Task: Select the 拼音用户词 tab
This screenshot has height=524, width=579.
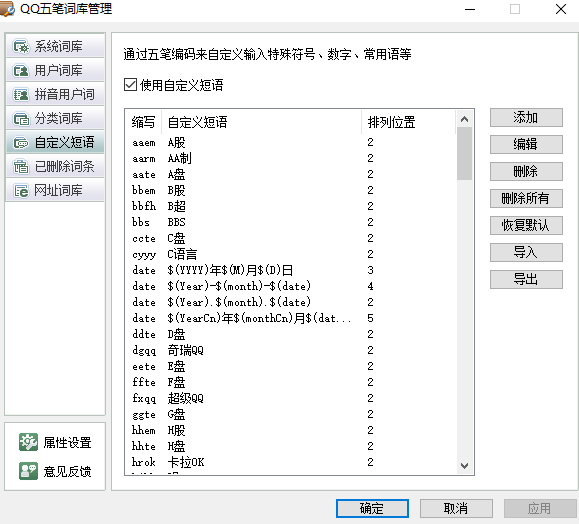Action: pyautogui.click(x=55, y=94)
